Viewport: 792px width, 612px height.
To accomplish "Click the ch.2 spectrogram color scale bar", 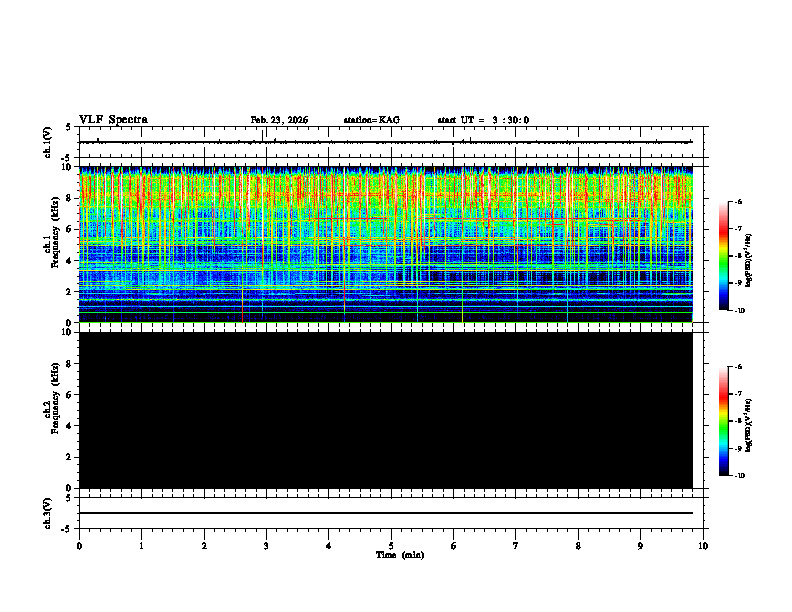I will (724, 421).
